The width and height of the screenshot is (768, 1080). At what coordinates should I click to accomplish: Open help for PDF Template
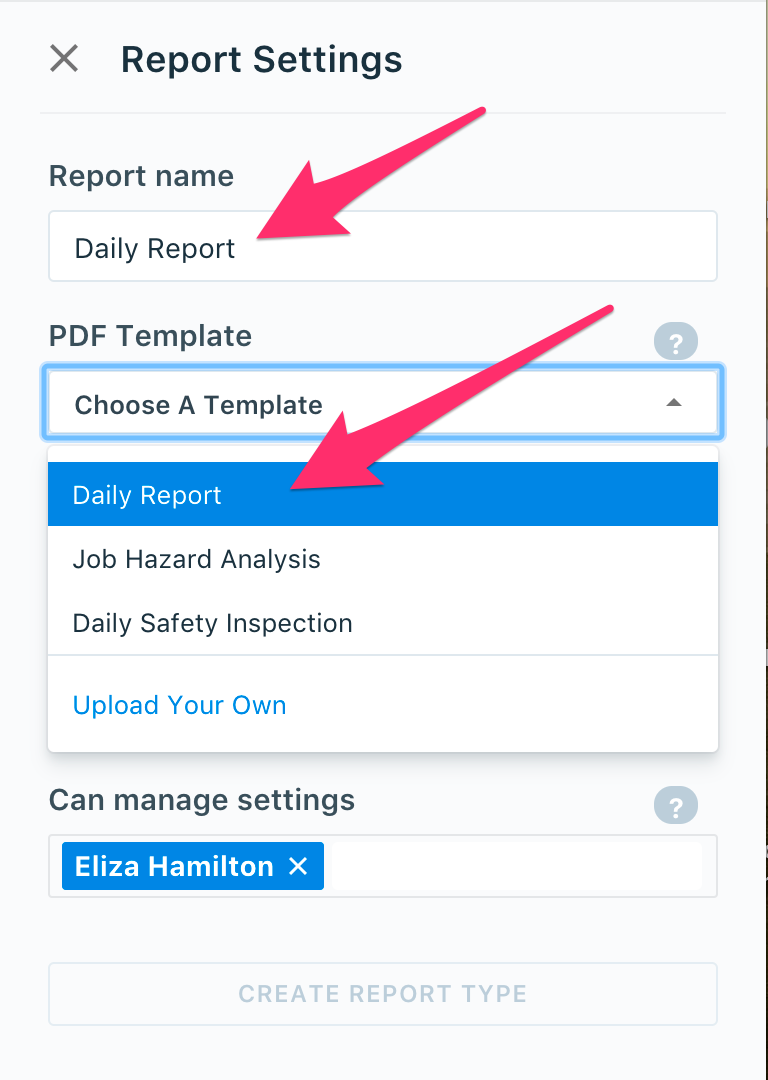pyautogui.click(x=675, y=341)
